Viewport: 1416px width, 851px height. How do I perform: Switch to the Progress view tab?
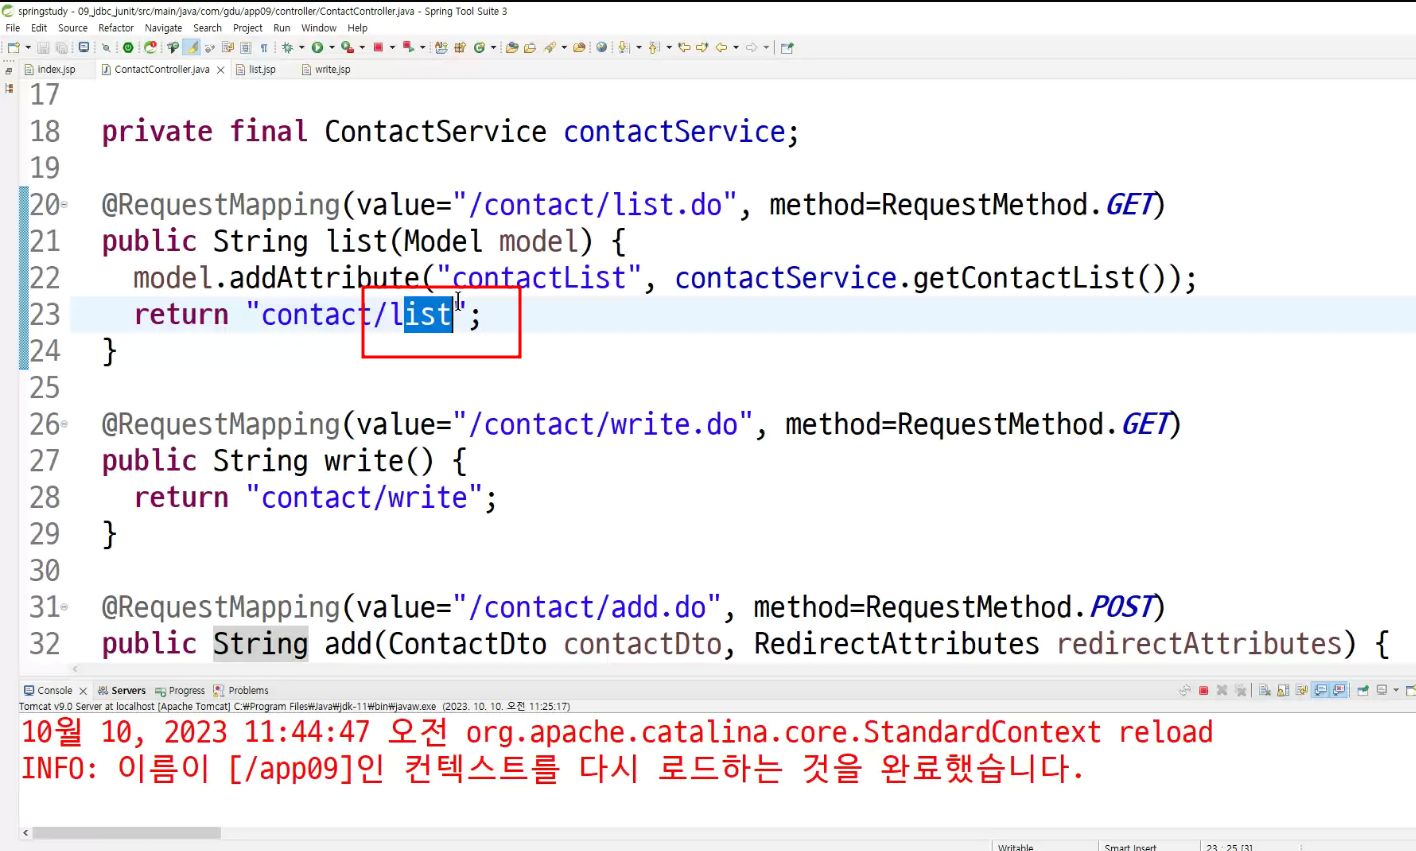click(x=180, y=690)
